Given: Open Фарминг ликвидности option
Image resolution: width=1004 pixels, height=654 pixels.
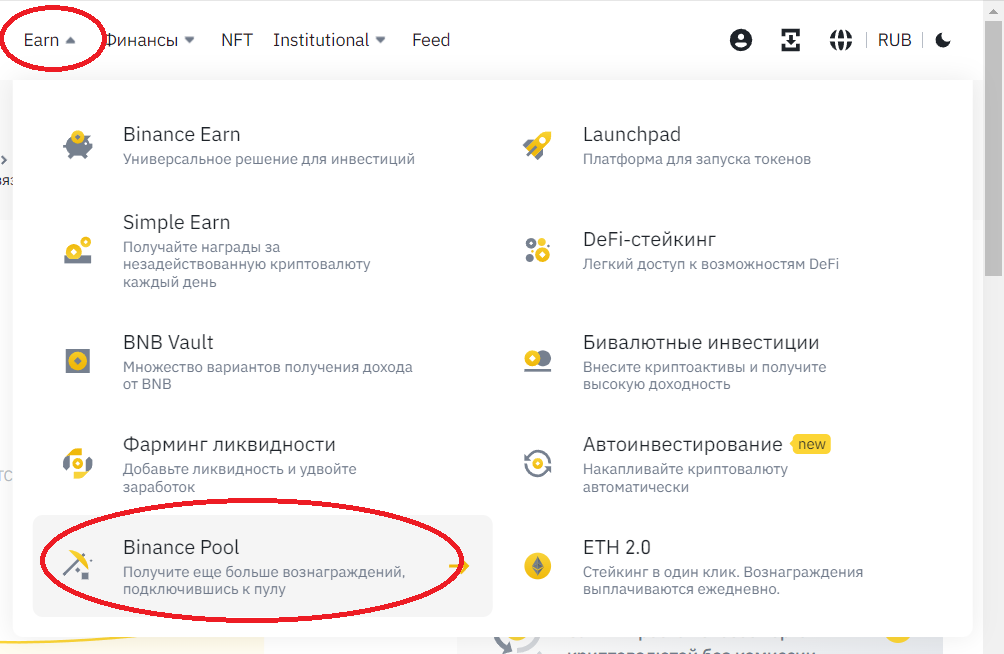Looking at the screenshot, I should click(229, 445).
